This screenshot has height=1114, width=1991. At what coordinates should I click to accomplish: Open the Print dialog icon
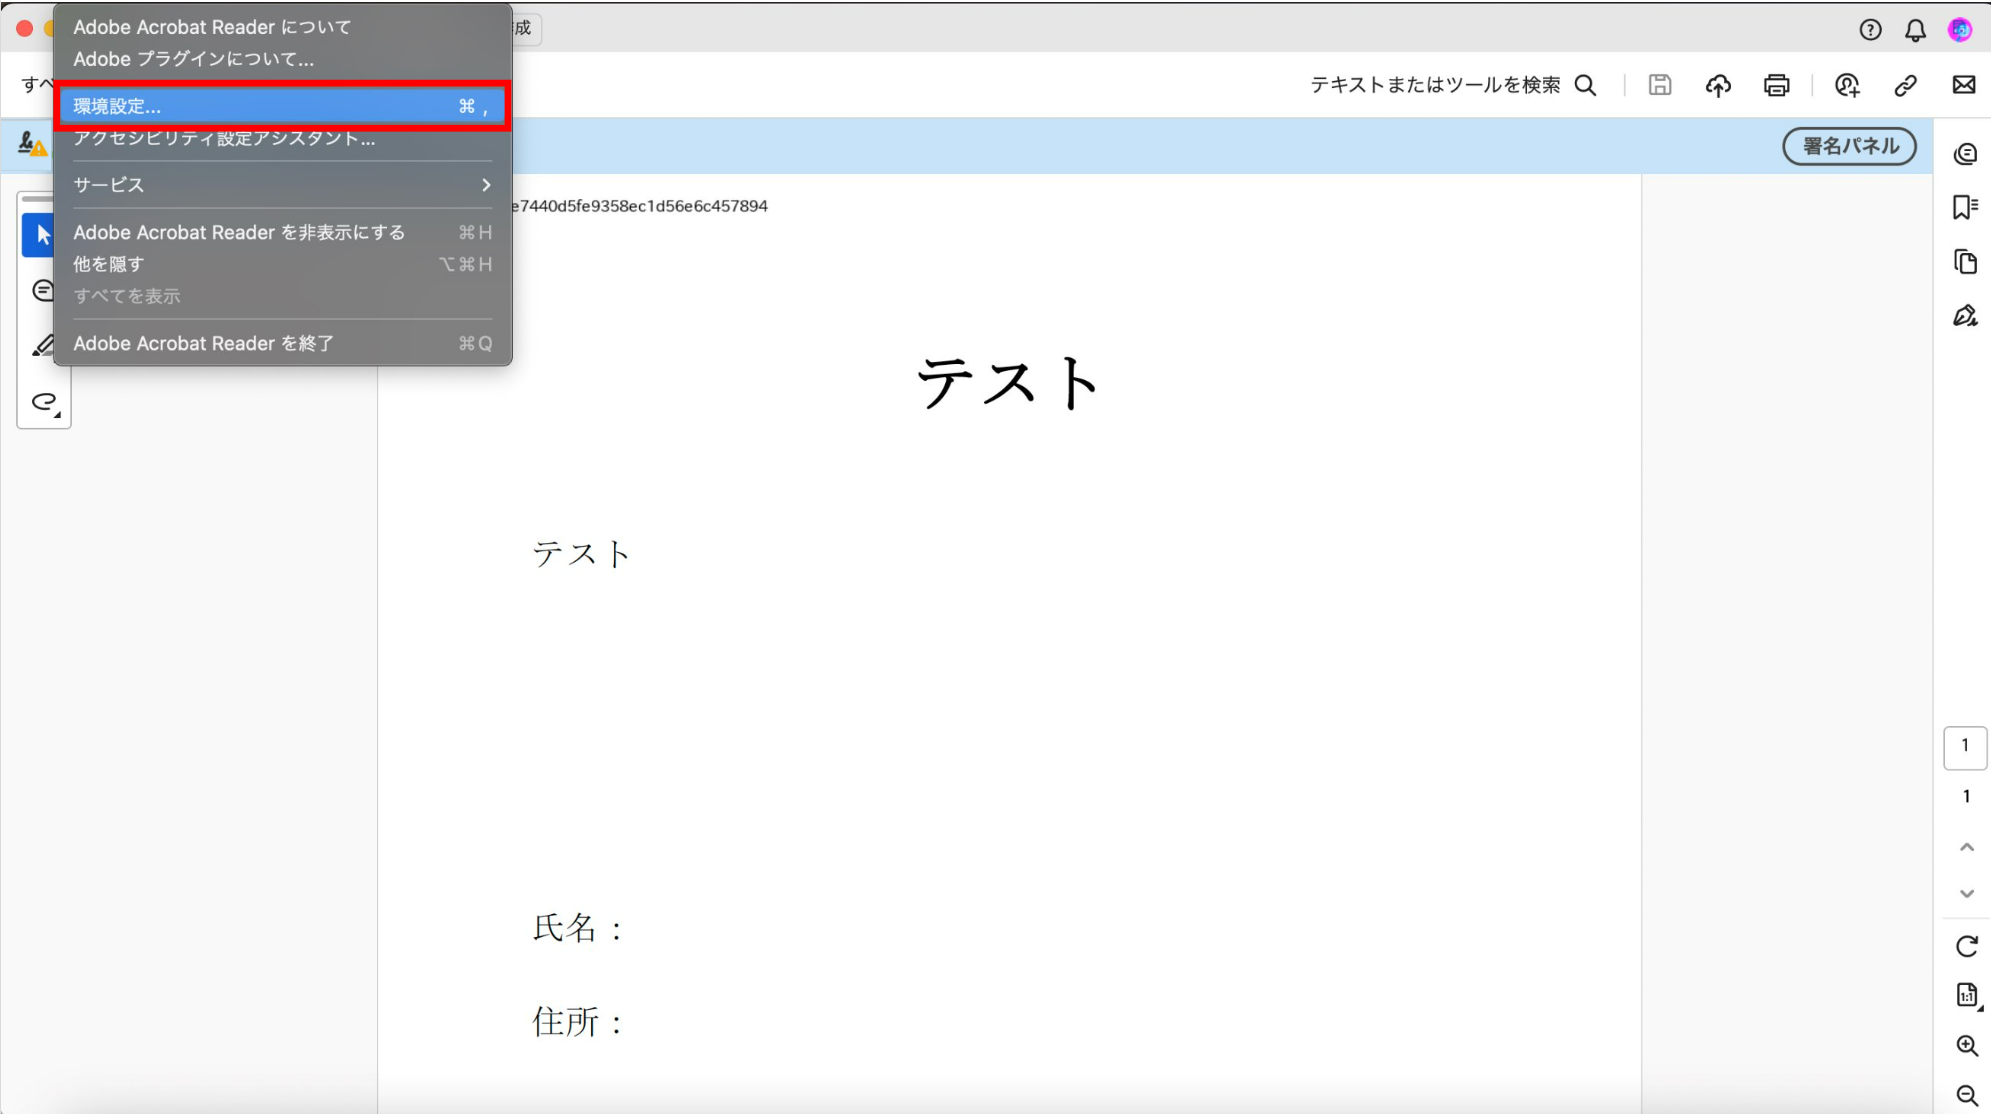(x=1777, y=85)
